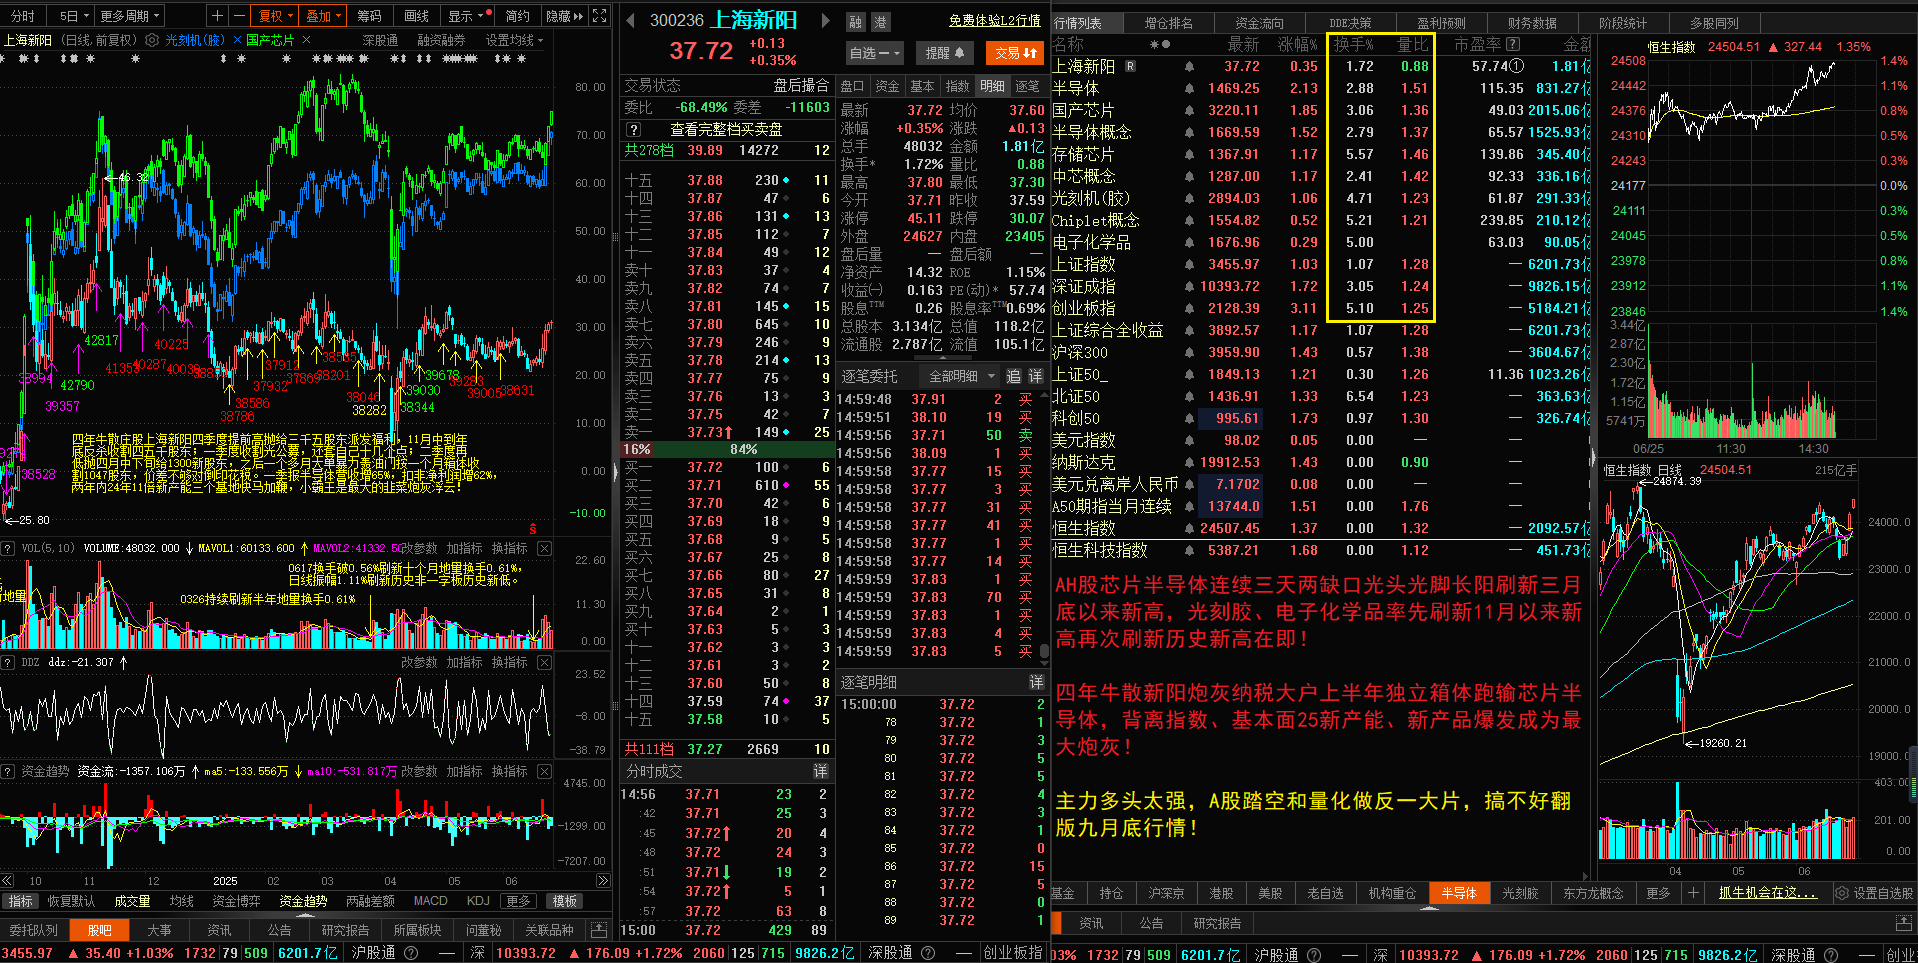
Task: Toggle 模板 template button
Action: pyautogui.click(x=565, y=901)
